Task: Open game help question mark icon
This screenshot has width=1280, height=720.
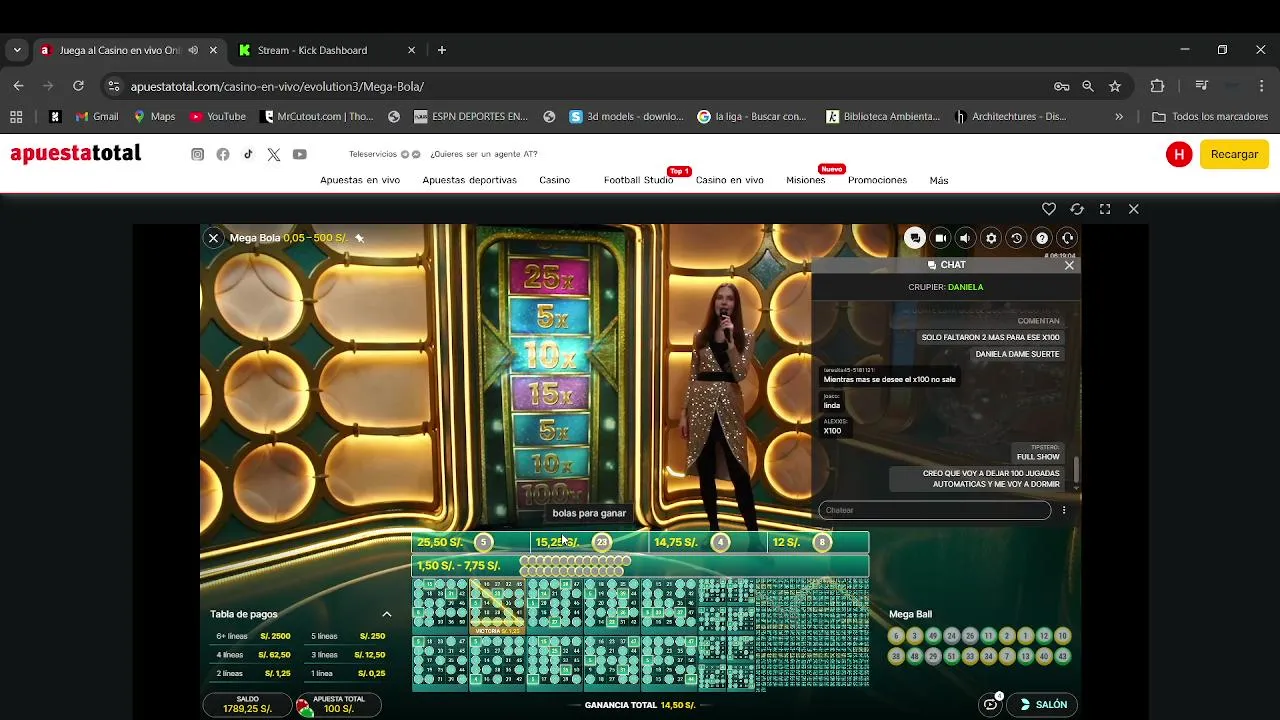Action: tap(1042, 238)
